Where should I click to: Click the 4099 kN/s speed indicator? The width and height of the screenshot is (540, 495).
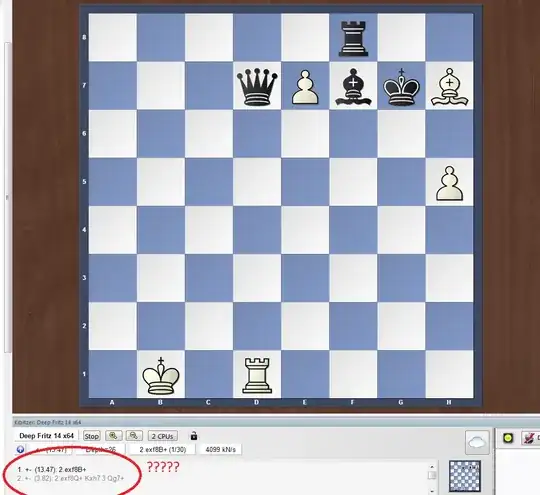click(x=221, y=450)
